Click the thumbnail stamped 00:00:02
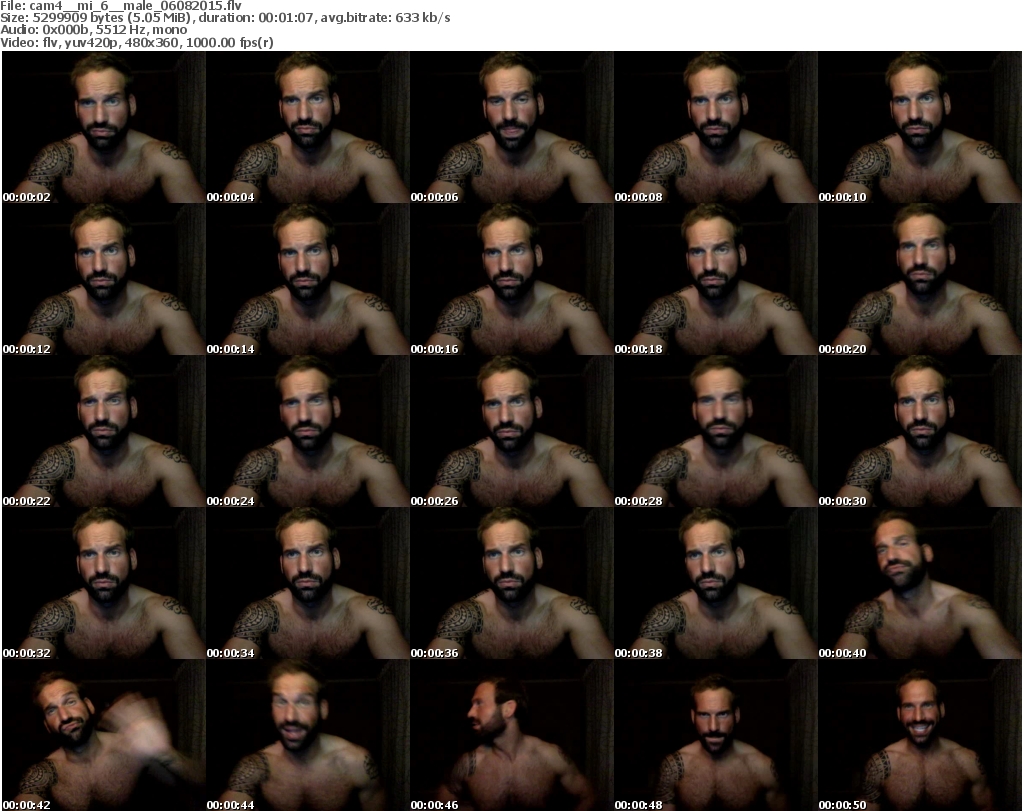Image resolution: width=1024 pixels, height=811 pixels. tap(104, 127)
